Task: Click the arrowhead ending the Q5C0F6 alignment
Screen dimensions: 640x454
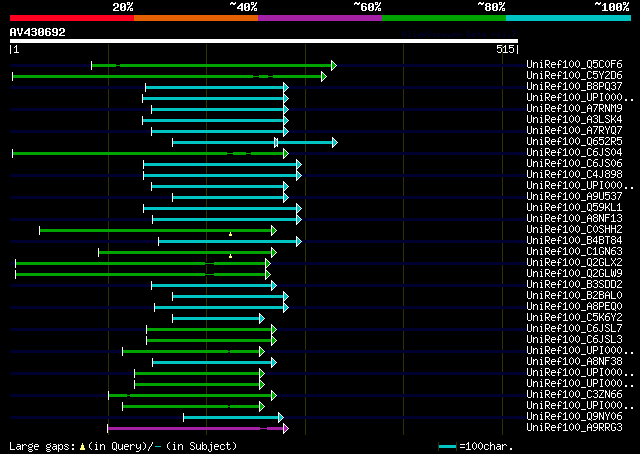Action: 334,65
